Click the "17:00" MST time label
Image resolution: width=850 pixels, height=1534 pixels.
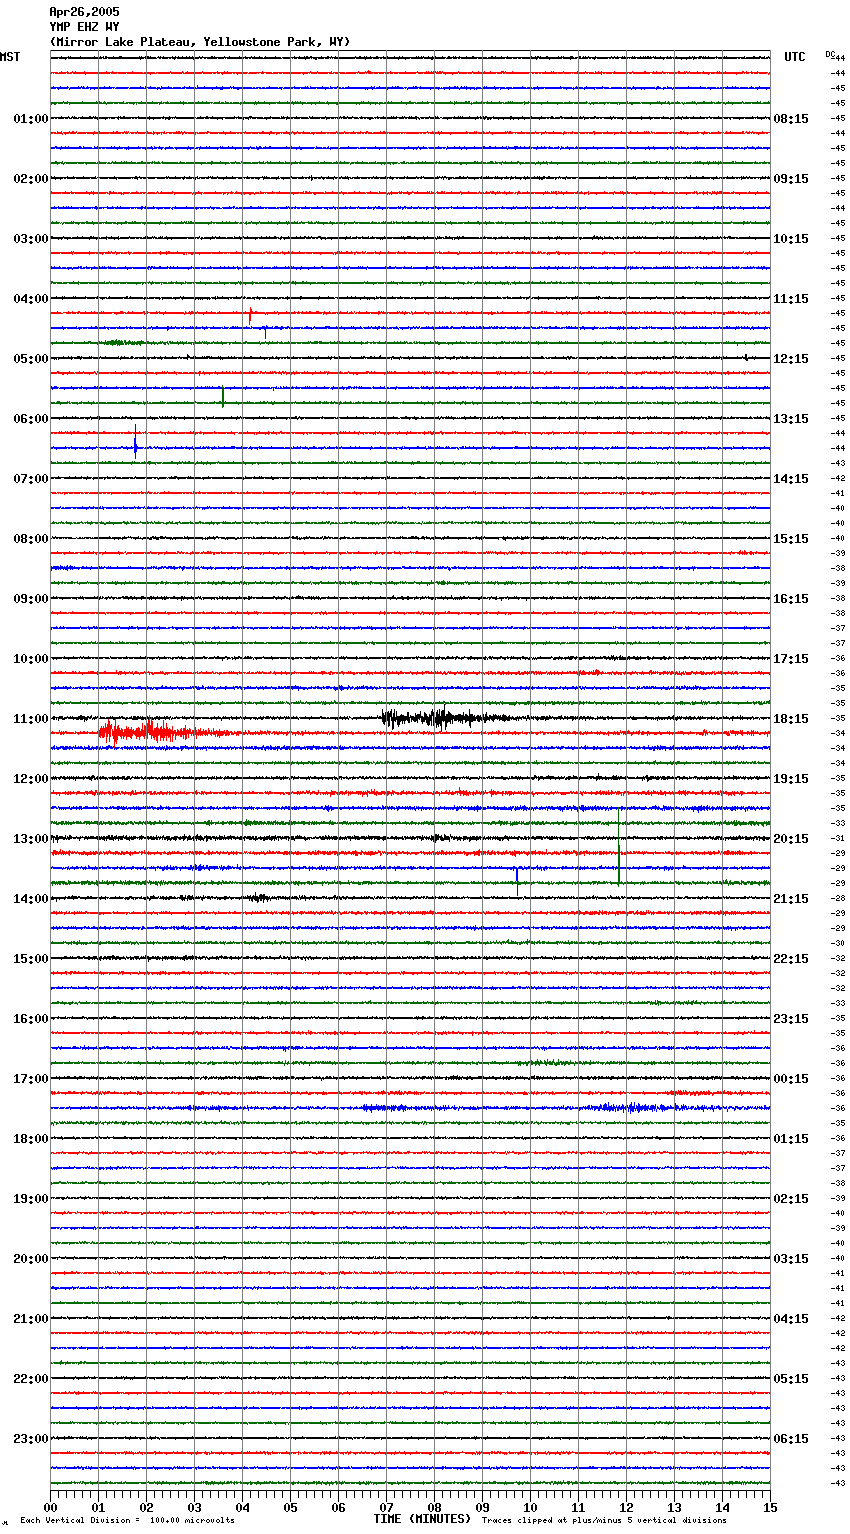pos(31,1079)
